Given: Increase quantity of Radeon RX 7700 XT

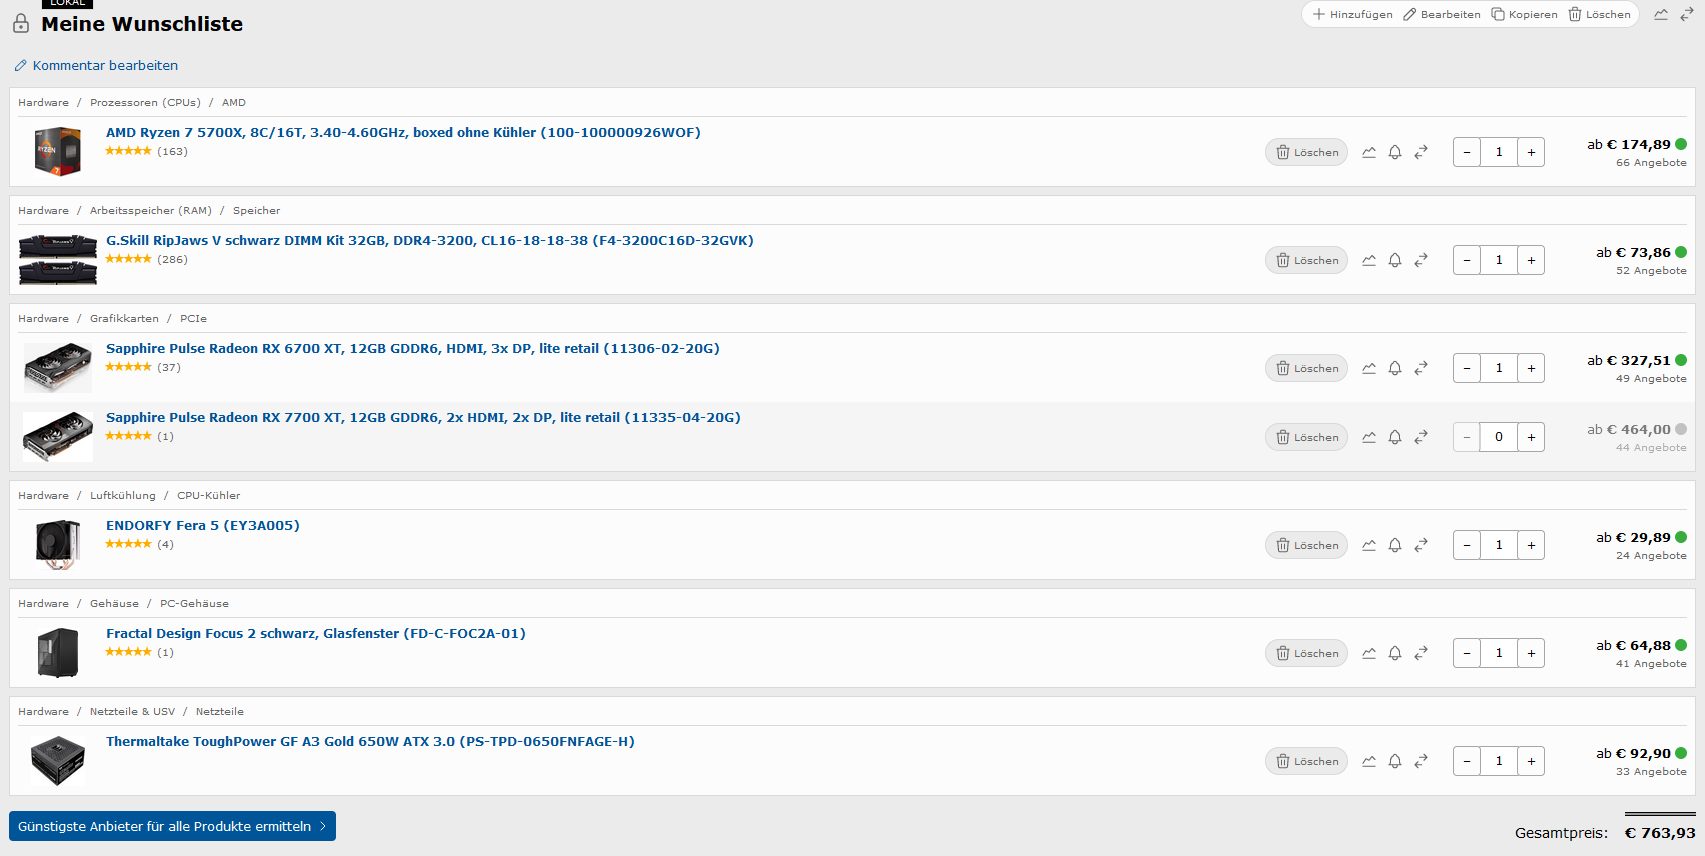Looking at the screenshot, I should (1531, 437).
